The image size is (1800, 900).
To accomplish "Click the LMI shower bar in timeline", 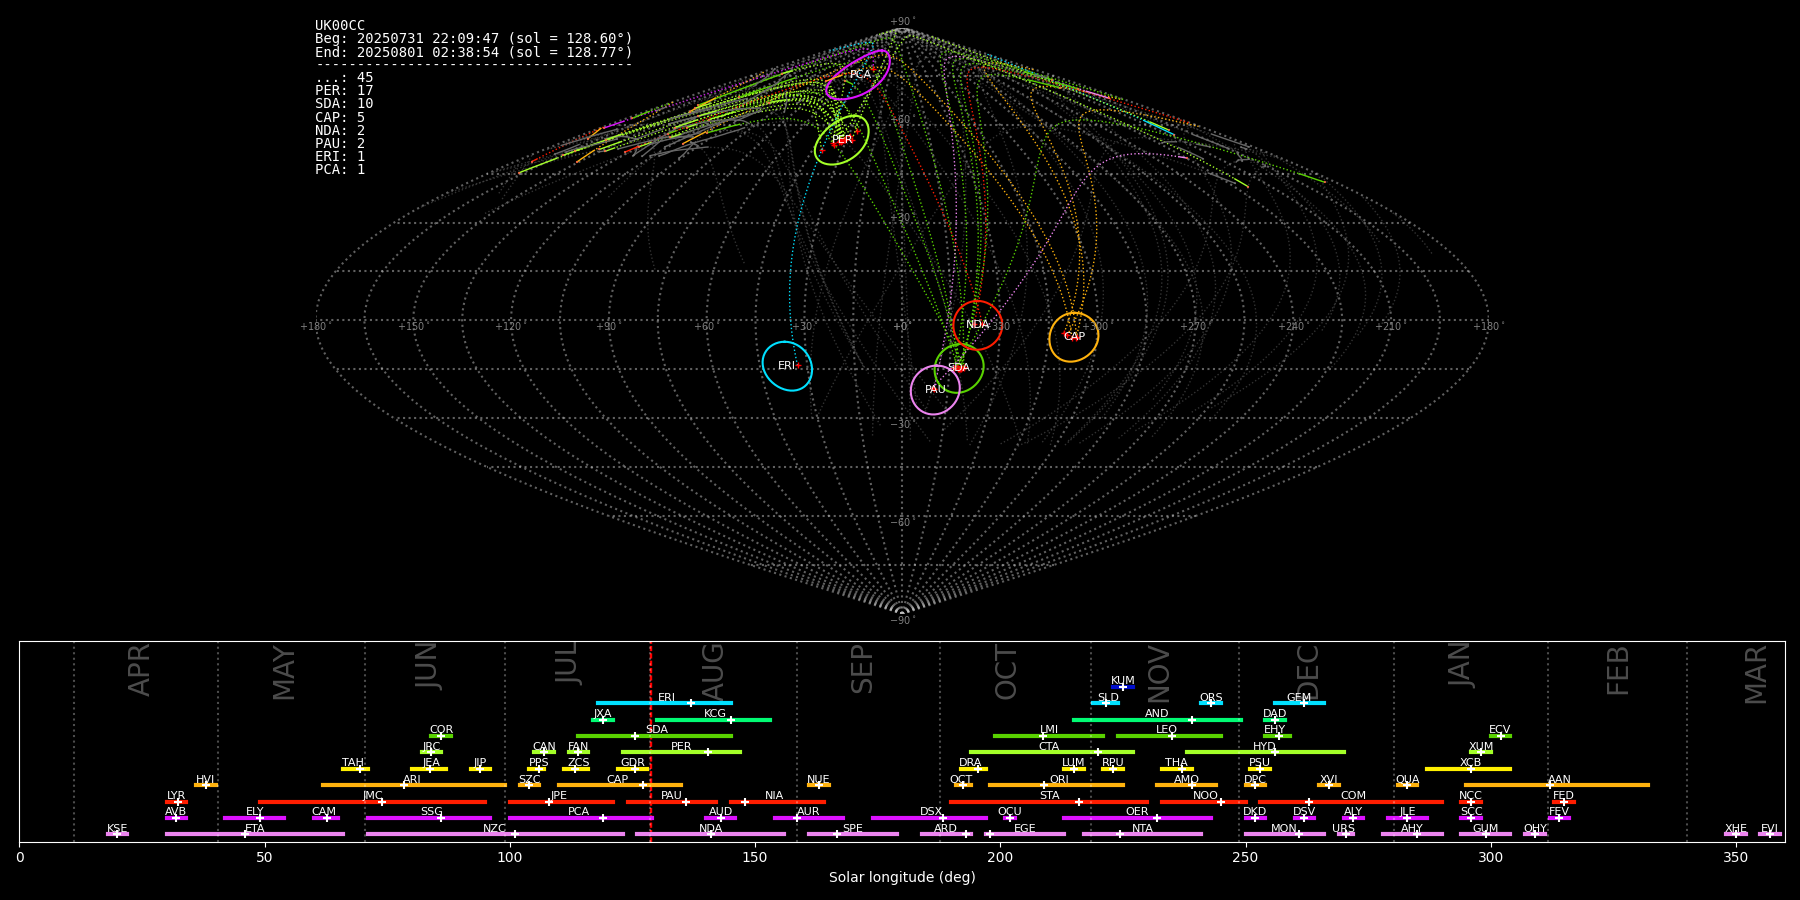I will pyautogui.click(x=1049, y=736).
